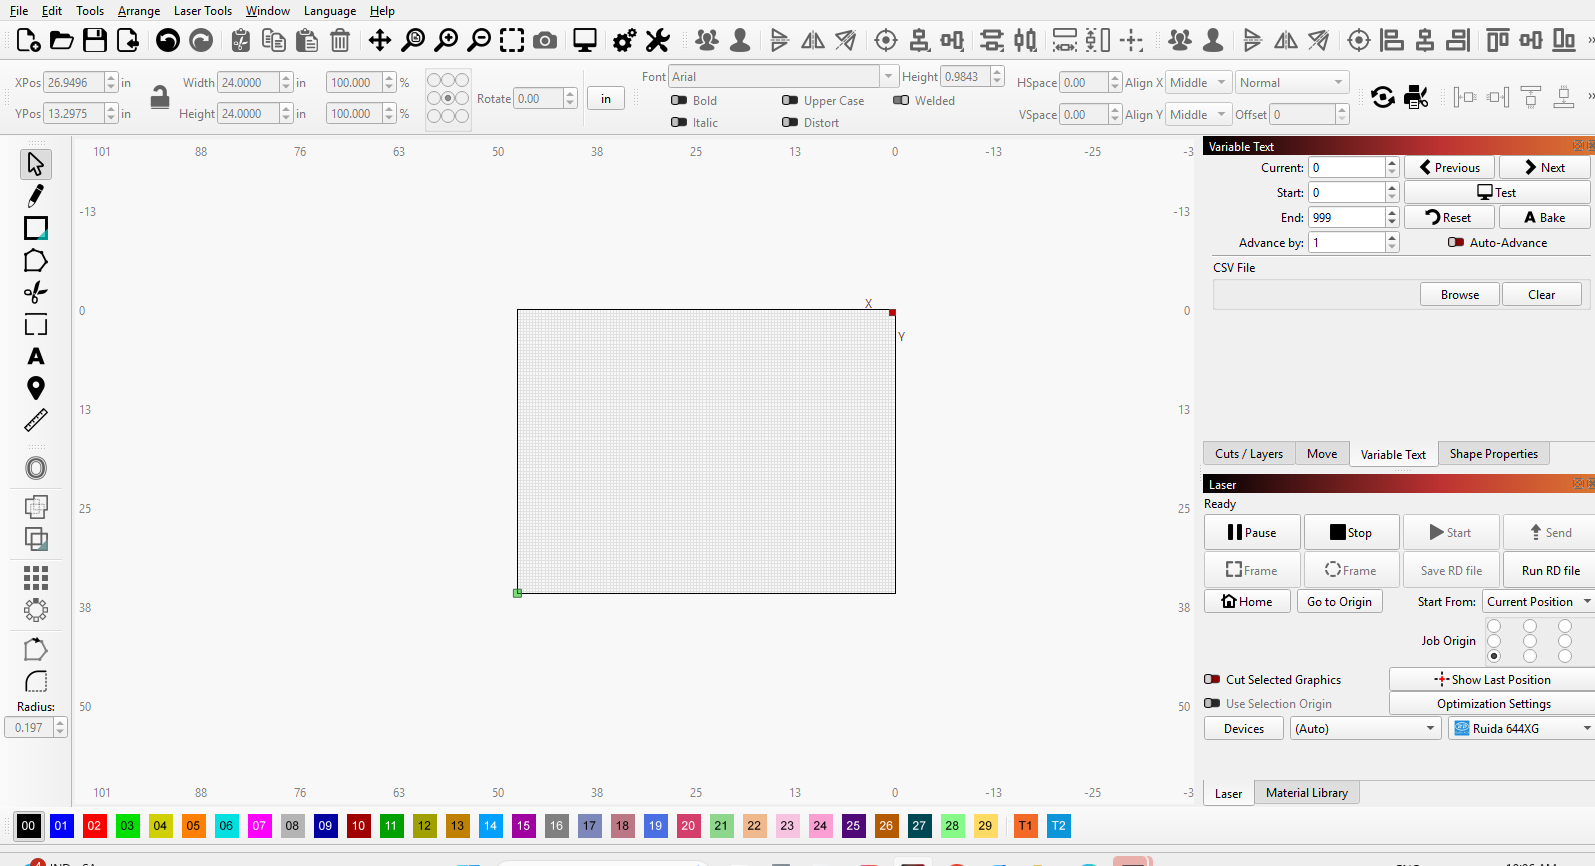
Task: Select the Position Laser marker tool
Action: pyautogui.click(x=36, y=388)
